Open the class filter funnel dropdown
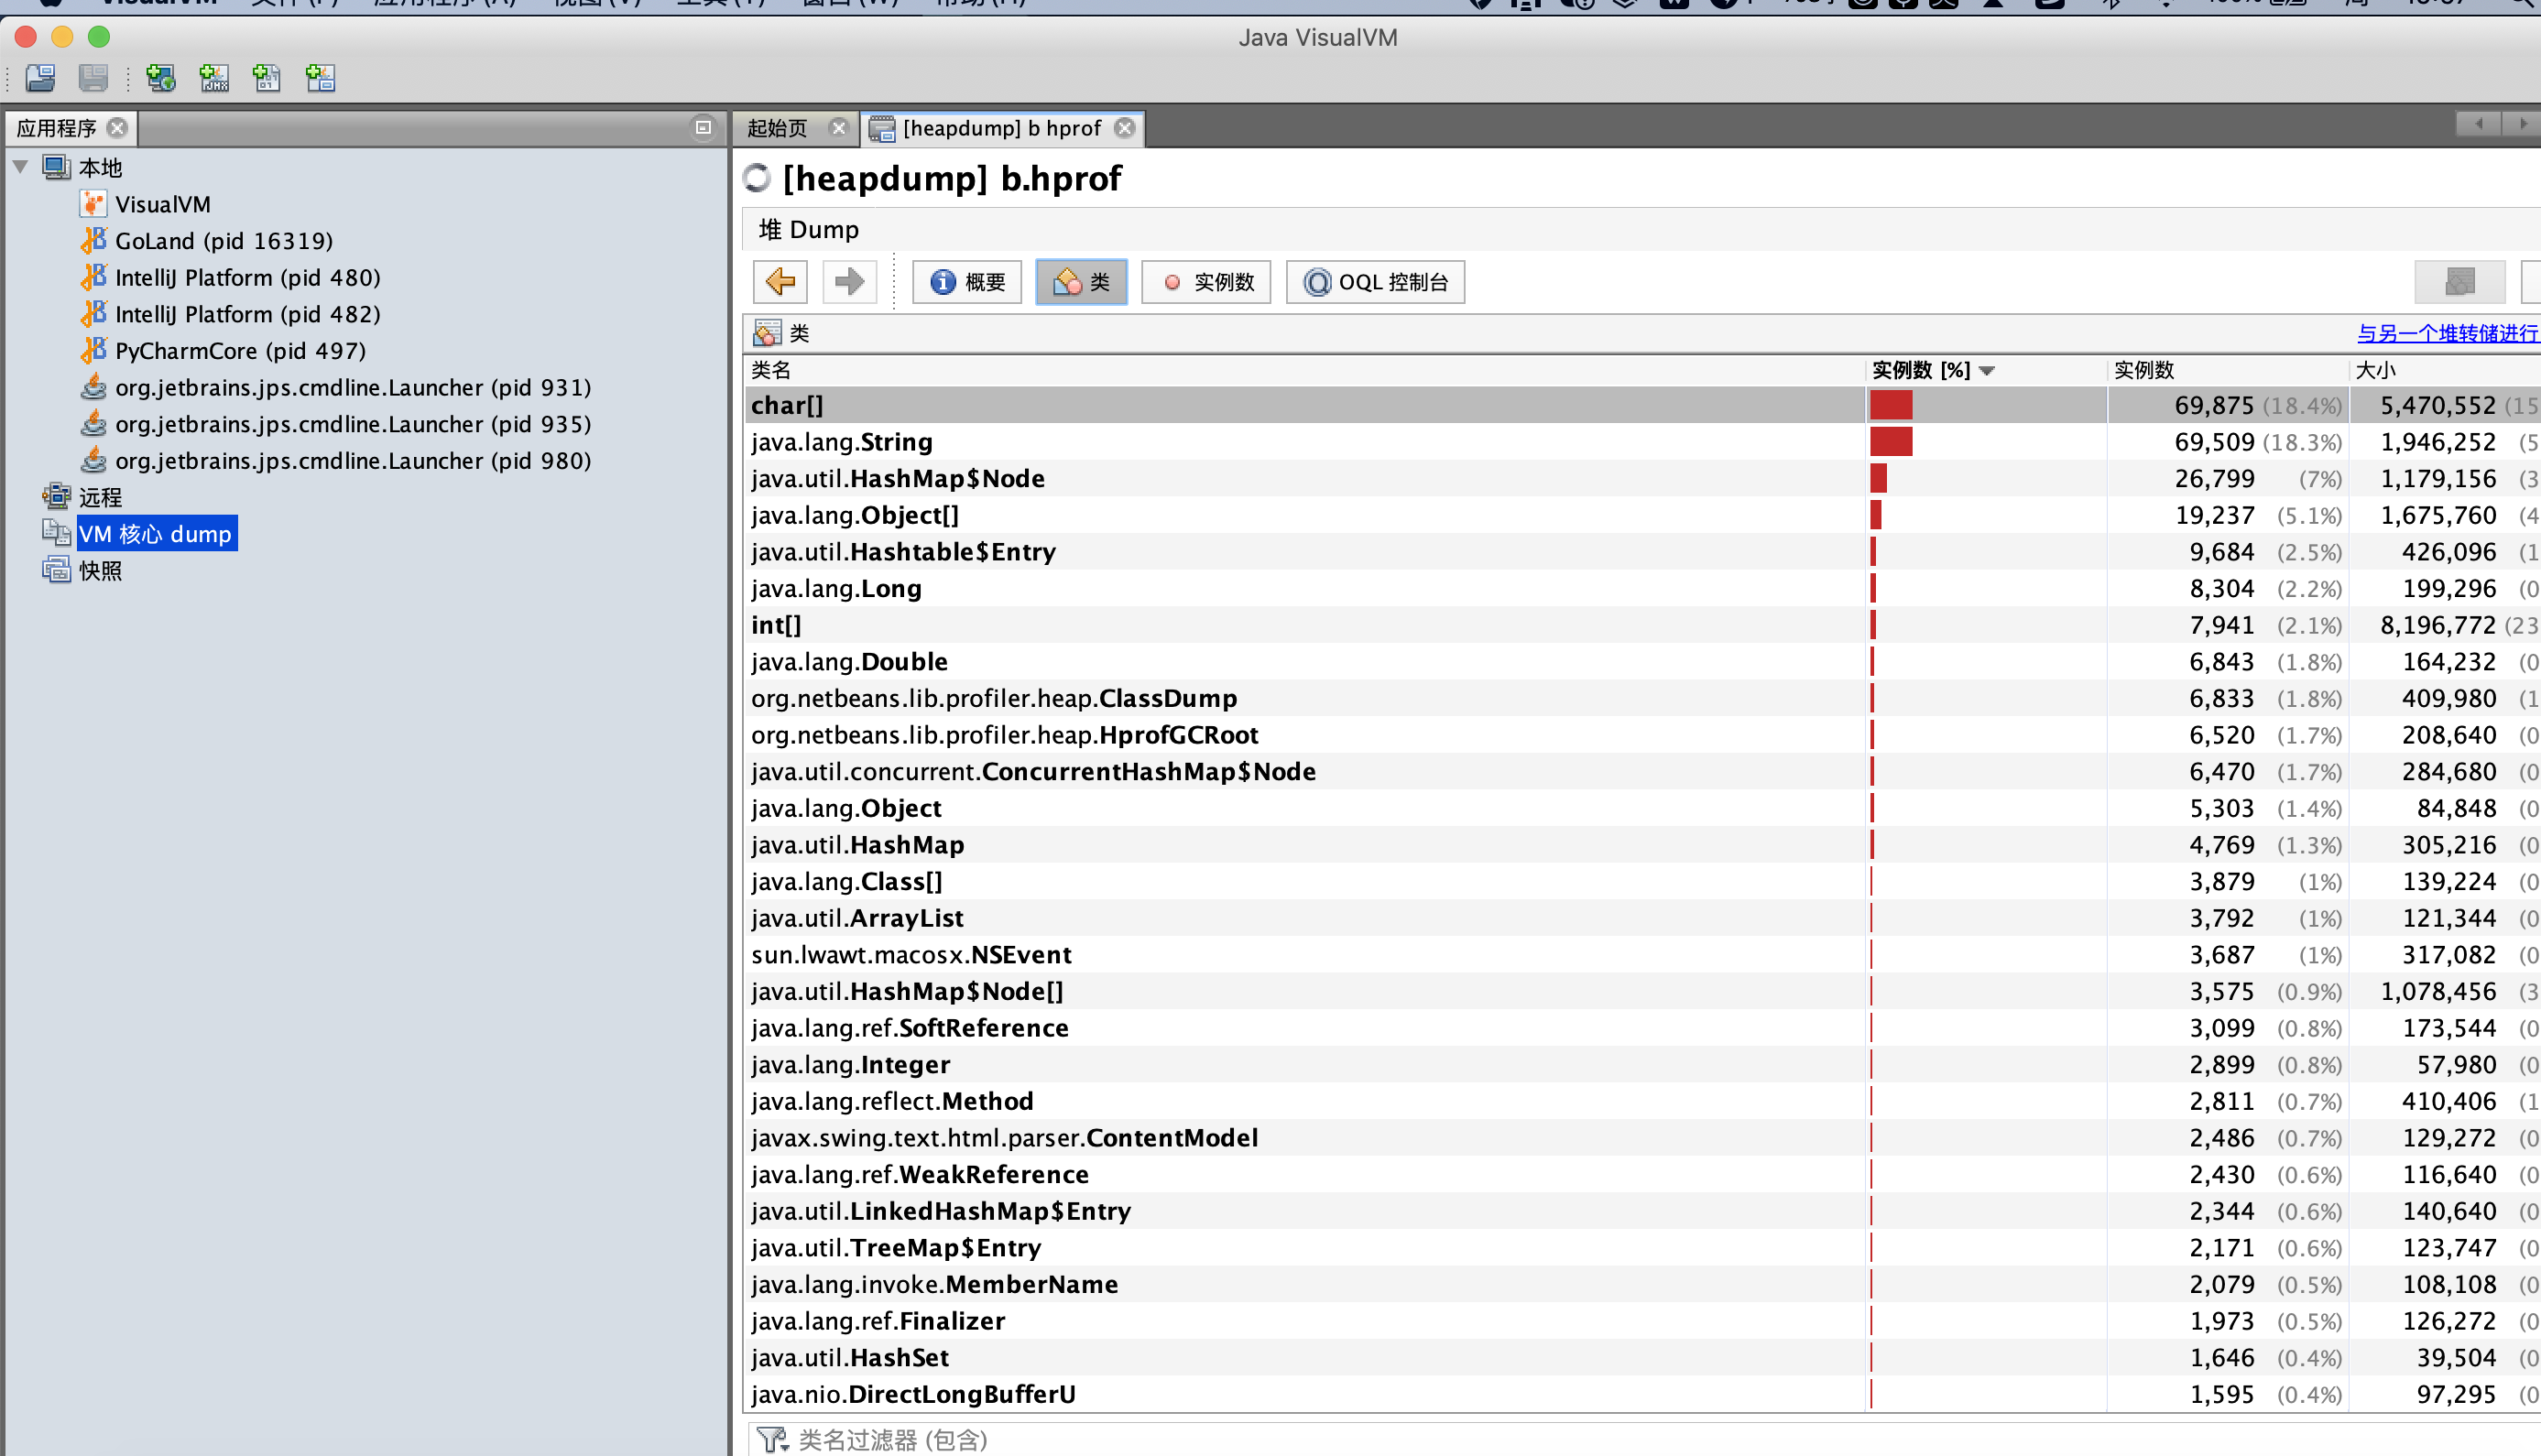The width and height of the screenshot is (2541, 1456). (x=773, y=1440)
